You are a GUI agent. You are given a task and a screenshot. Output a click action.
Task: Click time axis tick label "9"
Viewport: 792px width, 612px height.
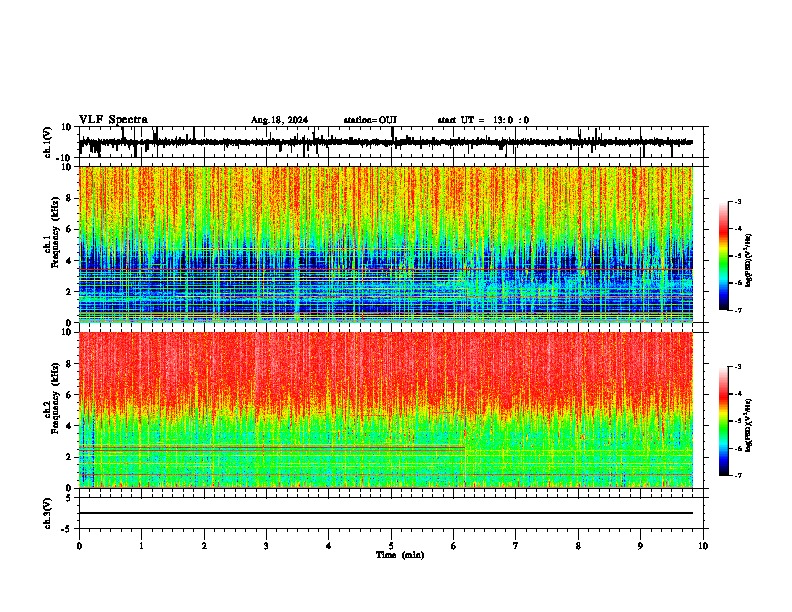pos(640,546)
